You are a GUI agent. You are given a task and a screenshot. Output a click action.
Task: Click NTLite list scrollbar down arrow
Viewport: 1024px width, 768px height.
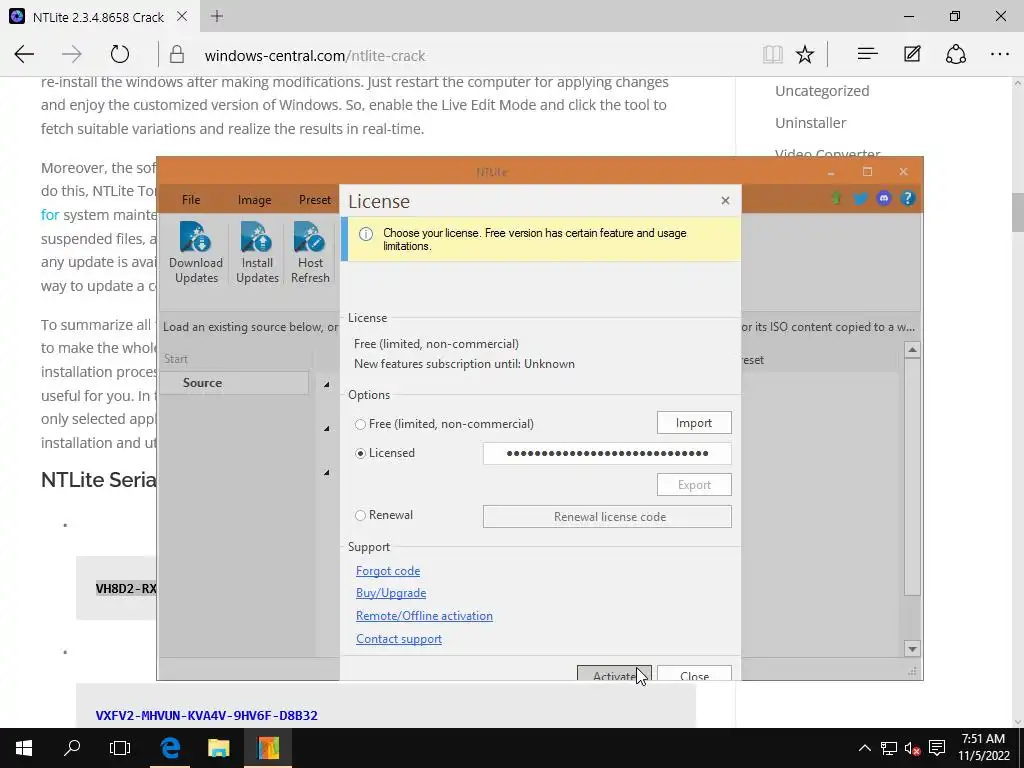(912, 649)
